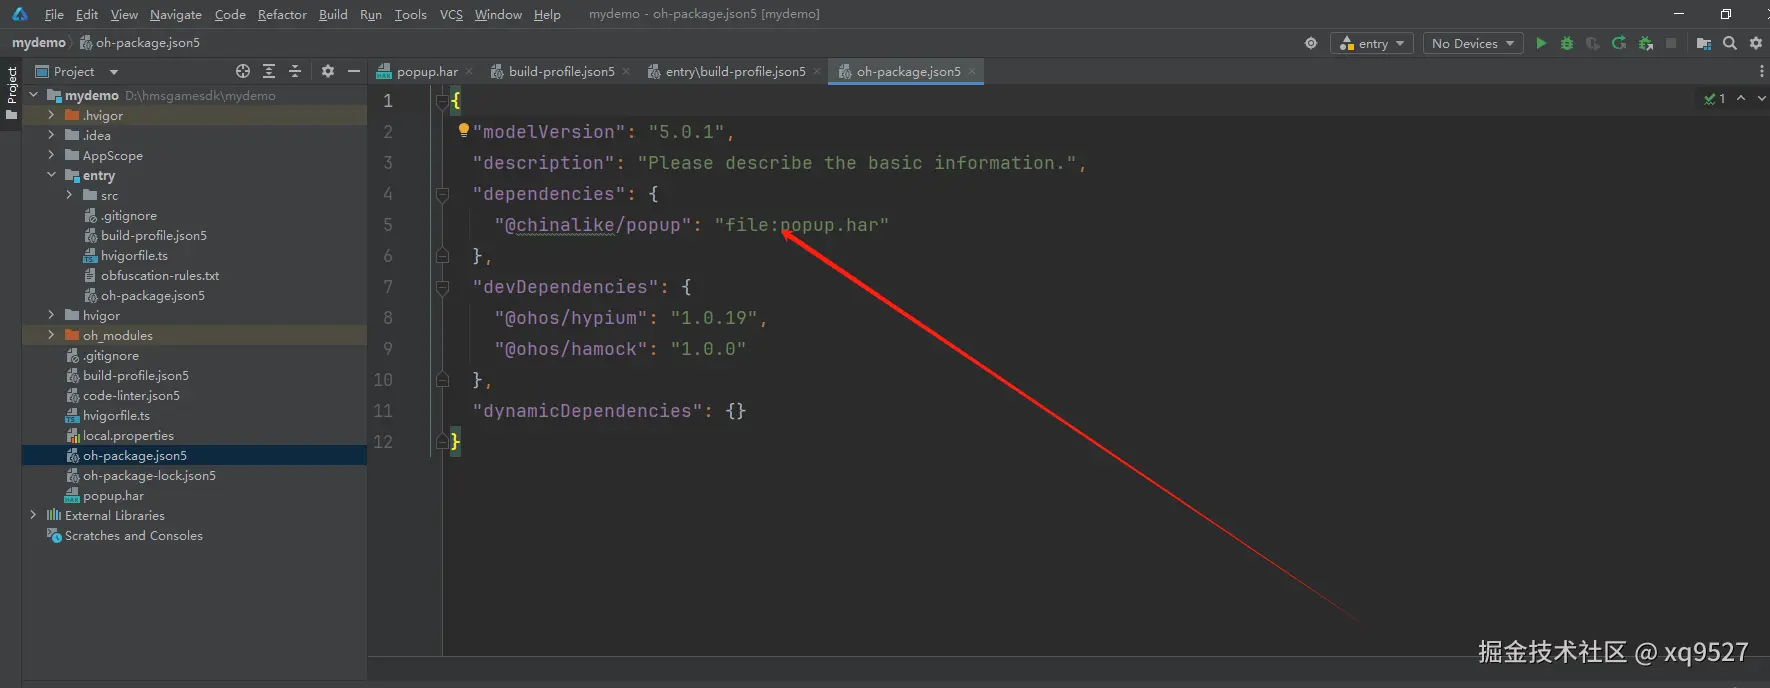Go to the next highlighted problem (down arrow)
1770x688 pixels.
click(1761, 98)
